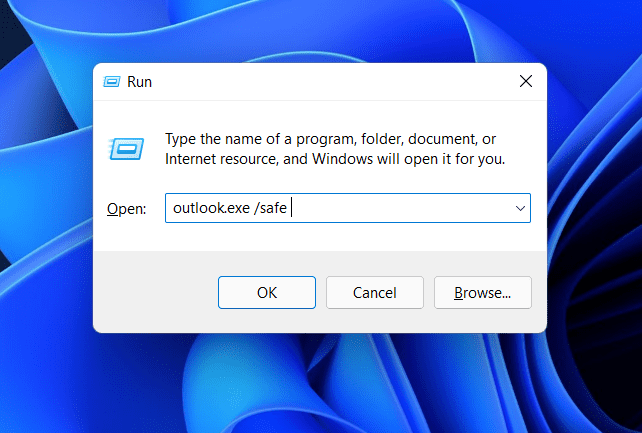Image resolution: width=642 pixels, height=433 pixels.
Task: Open the Browse... file picker
Action: [x=483, y=293]
